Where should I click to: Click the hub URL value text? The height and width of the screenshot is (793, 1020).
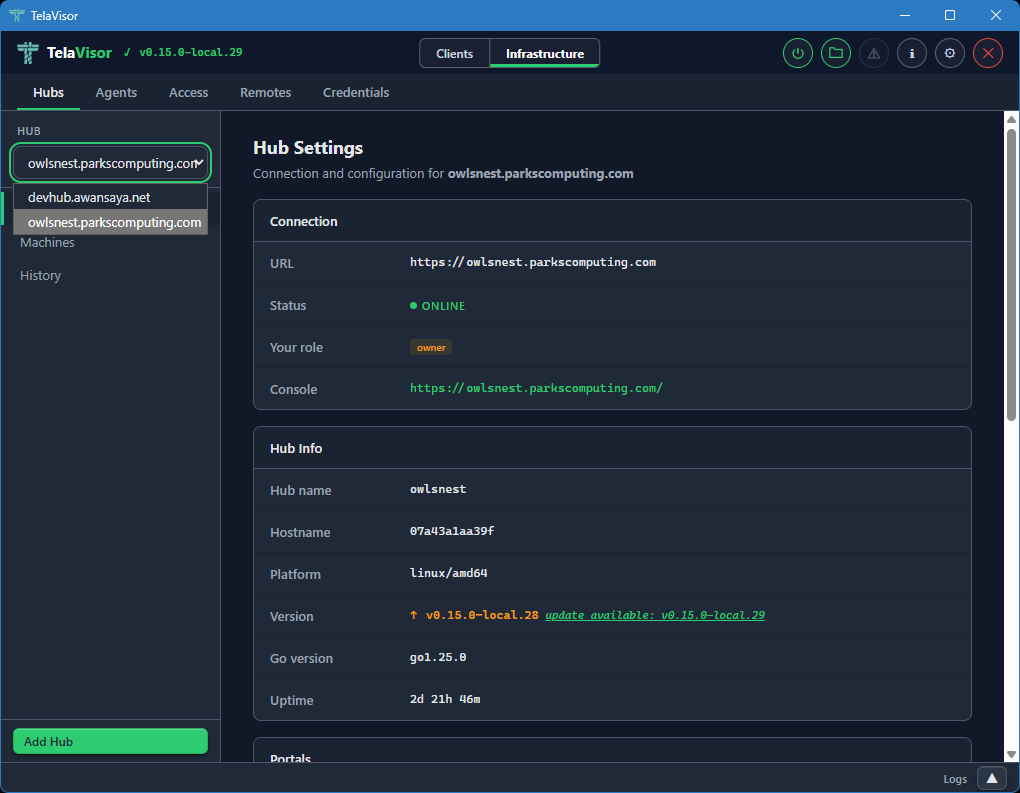533,262
